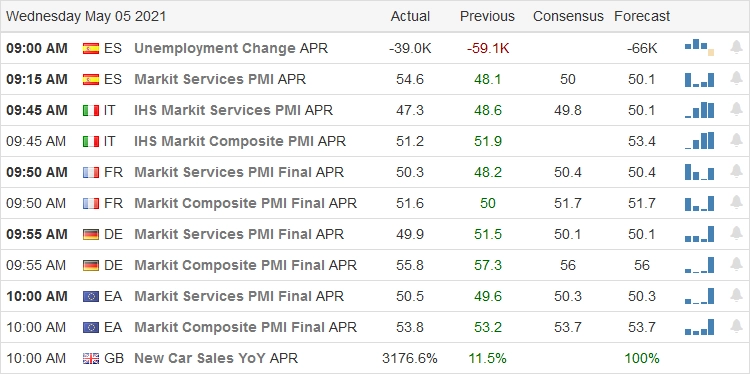This screenshot has width=750, height=374.
Task: Click the Wednesday May 05 2021 date header
Action: pos(86,16)
